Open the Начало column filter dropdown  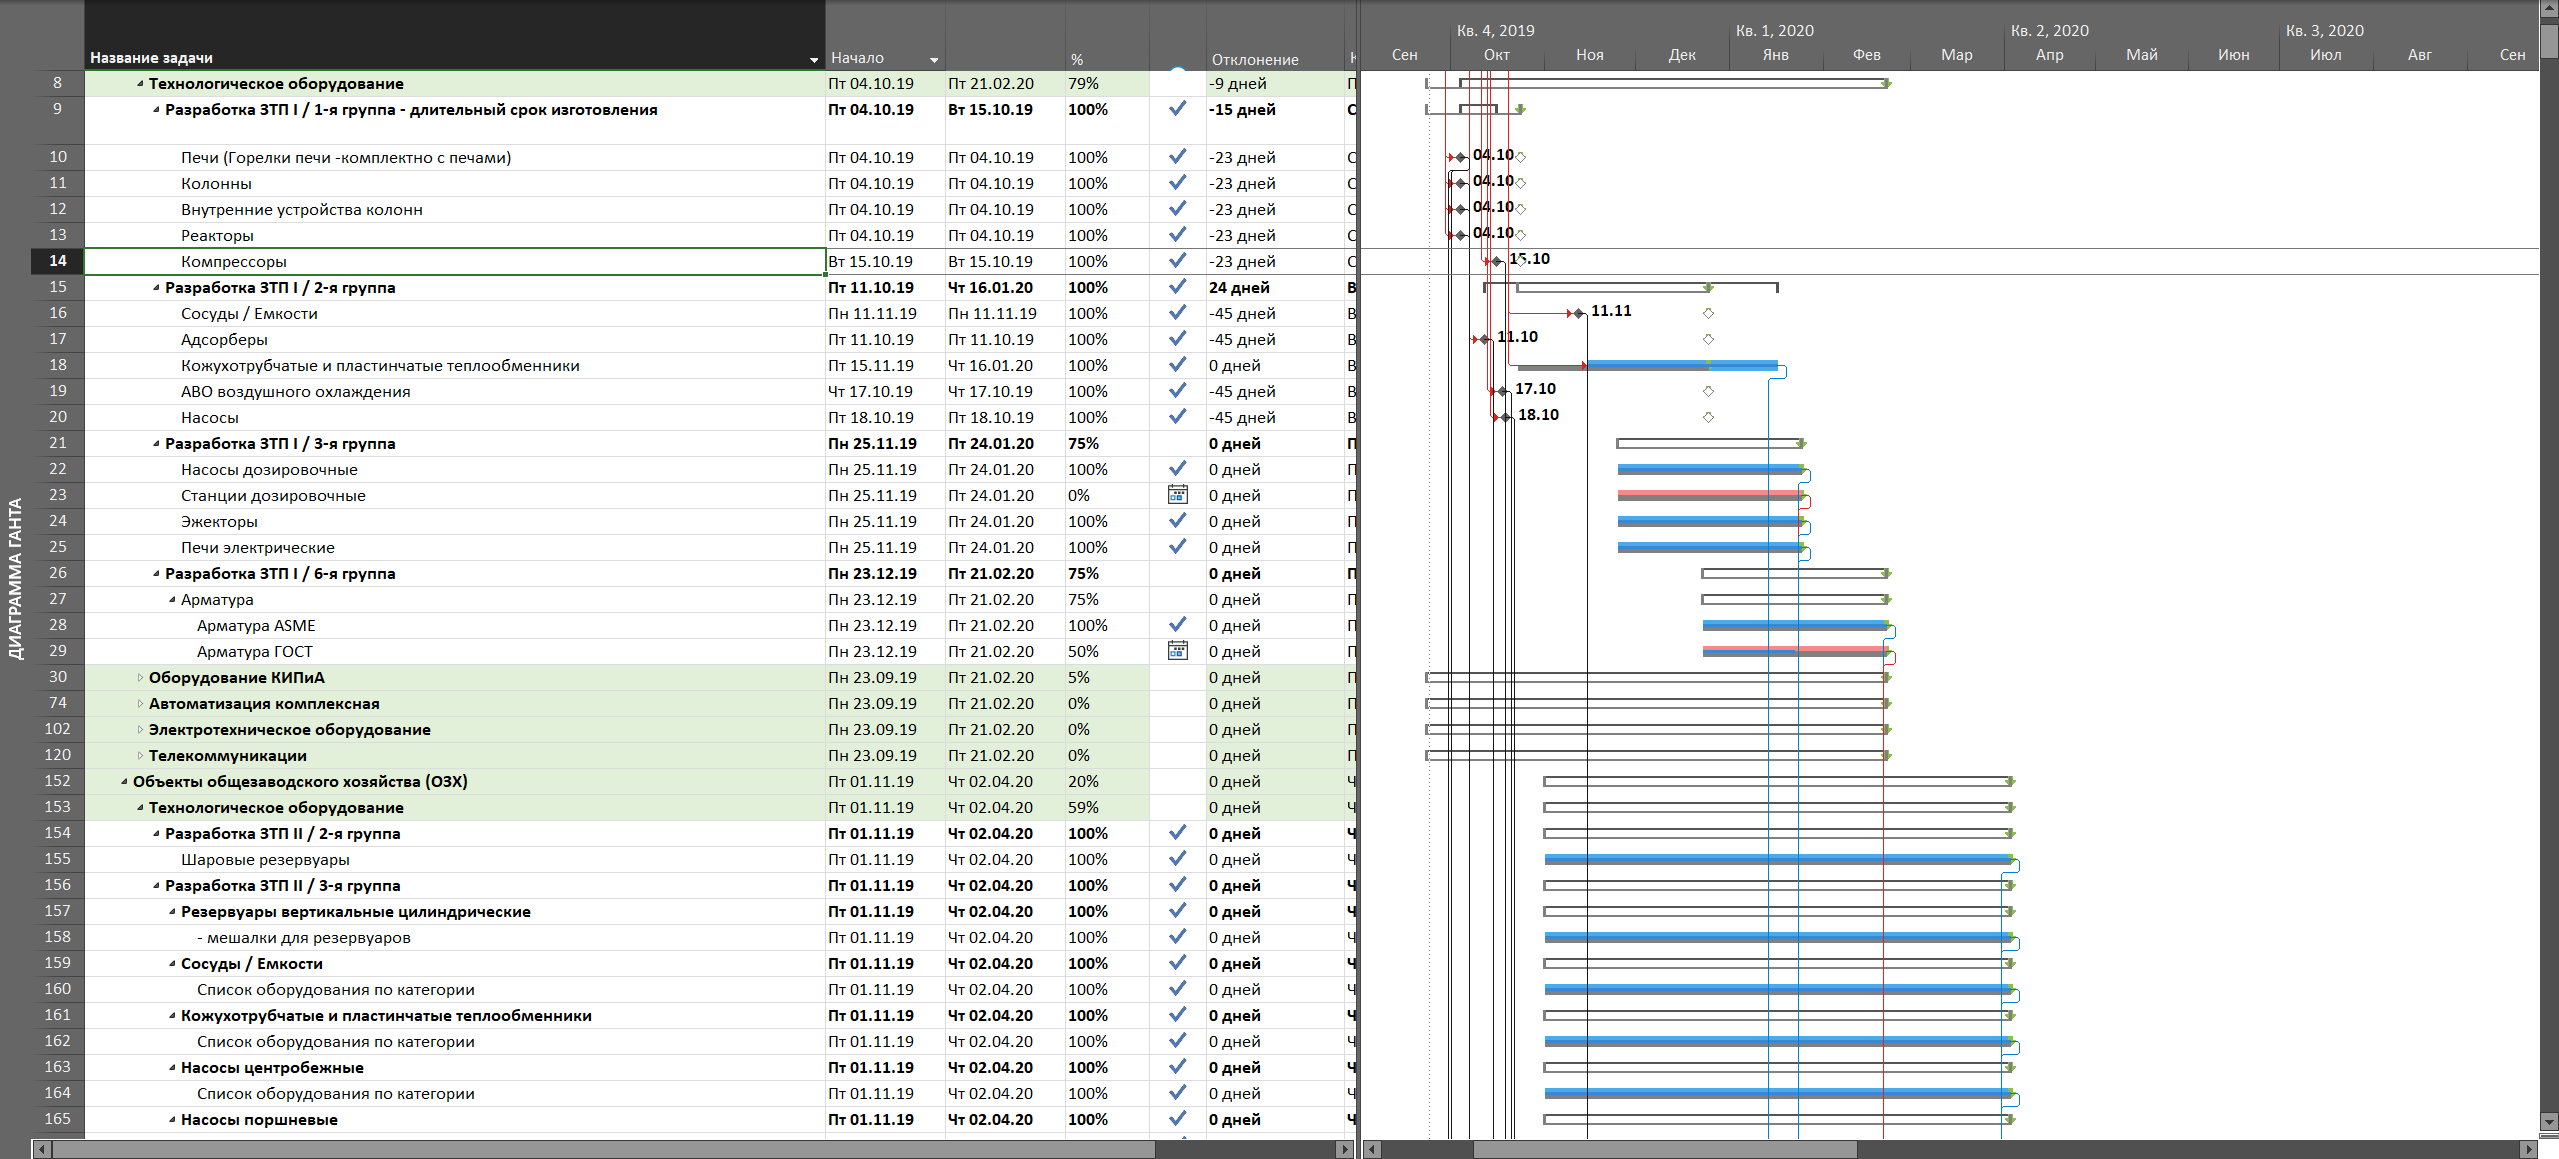point(934,60)
